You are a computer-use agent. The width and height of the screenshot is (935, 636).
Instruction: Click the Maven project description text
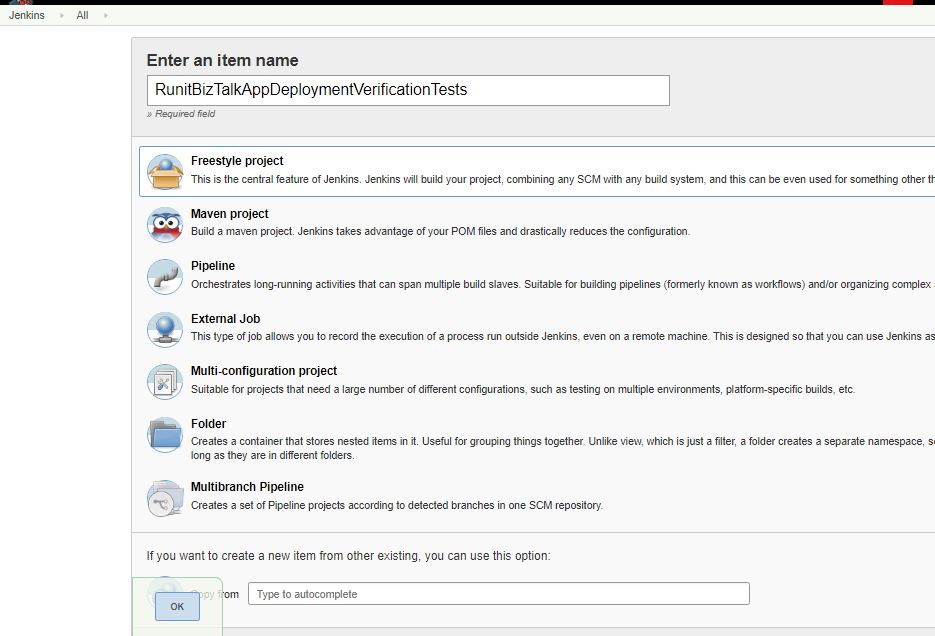click(440, 231)
